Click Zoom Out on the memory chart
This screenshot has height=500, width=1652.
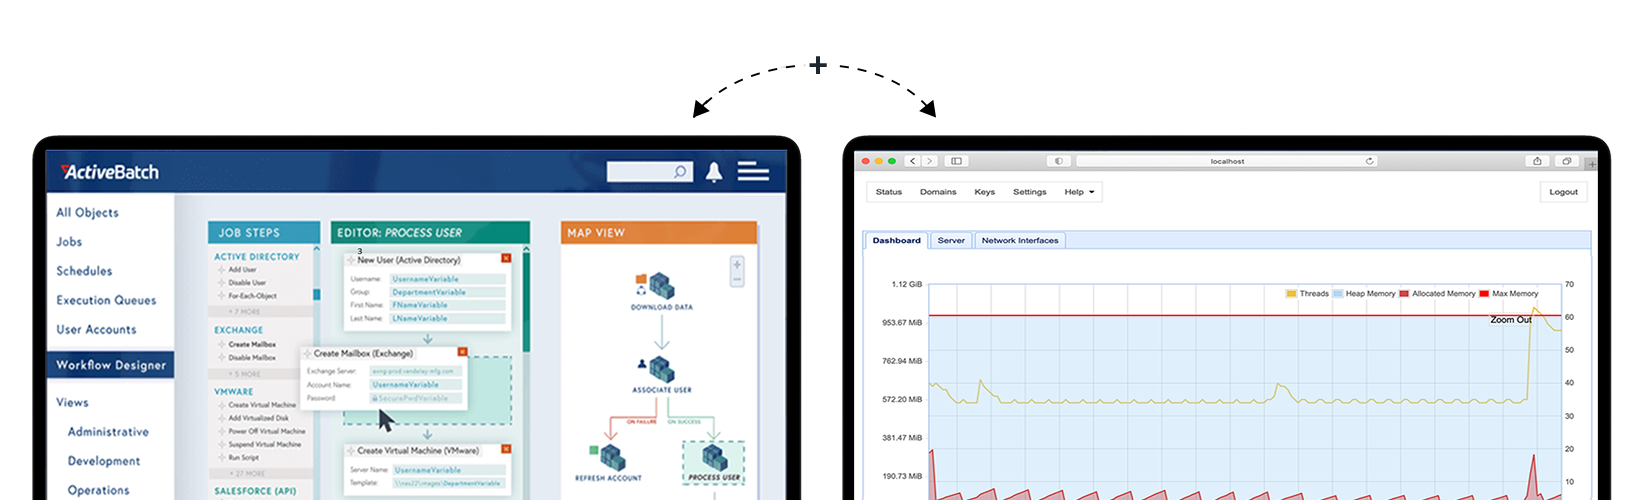1510,320
